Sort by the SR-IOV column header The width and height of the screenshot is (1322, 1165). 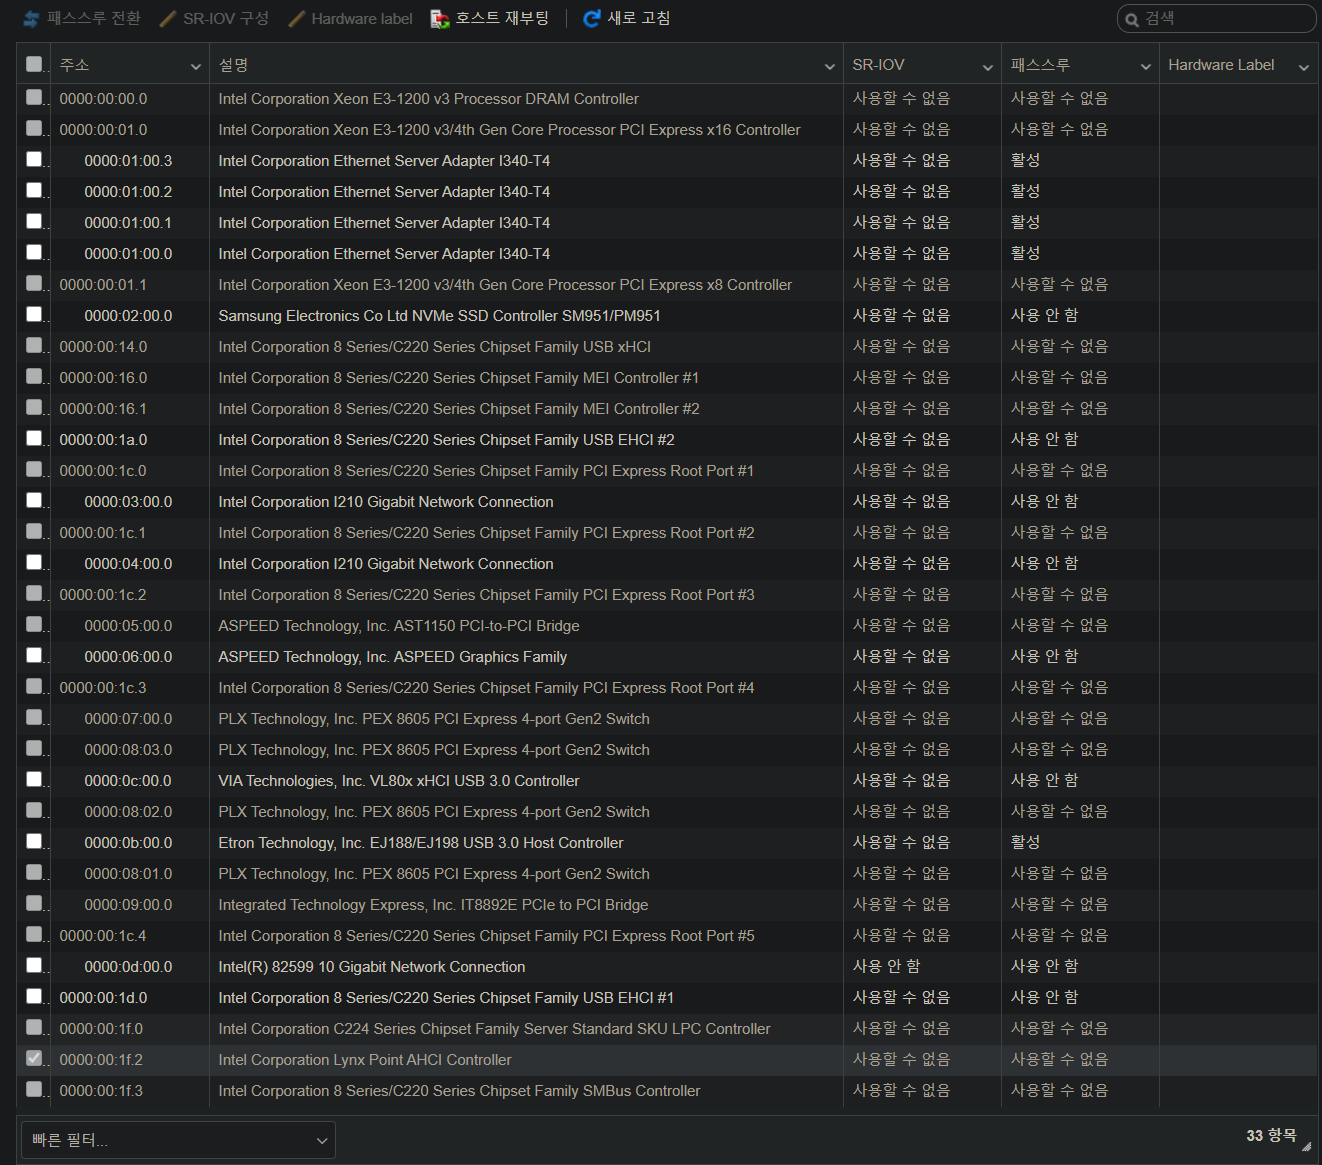tap(878, 65)
